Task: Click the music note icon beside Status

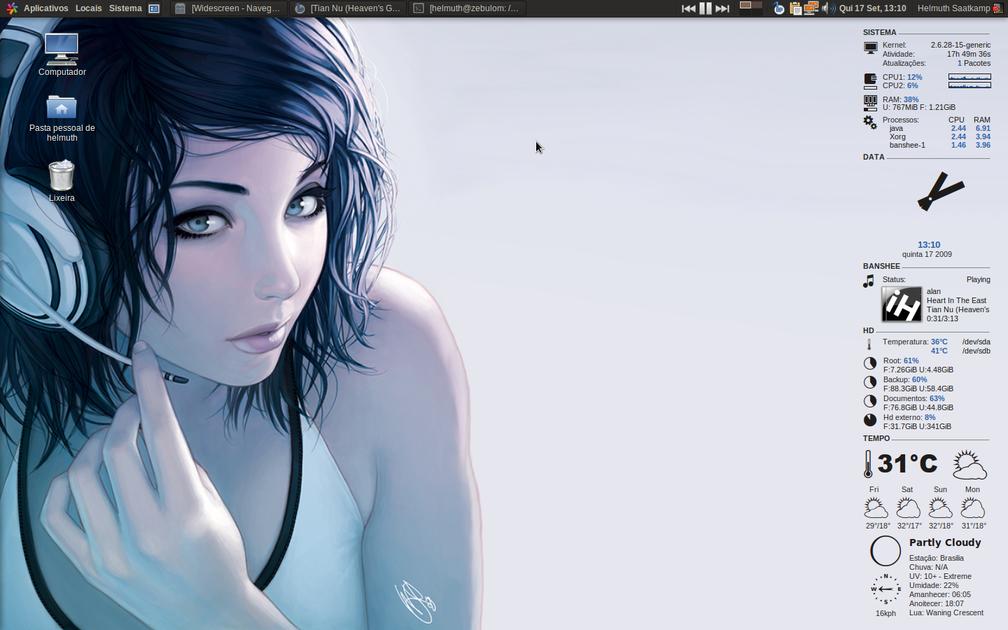Action: pyautogui.click(x=868, y=281)
